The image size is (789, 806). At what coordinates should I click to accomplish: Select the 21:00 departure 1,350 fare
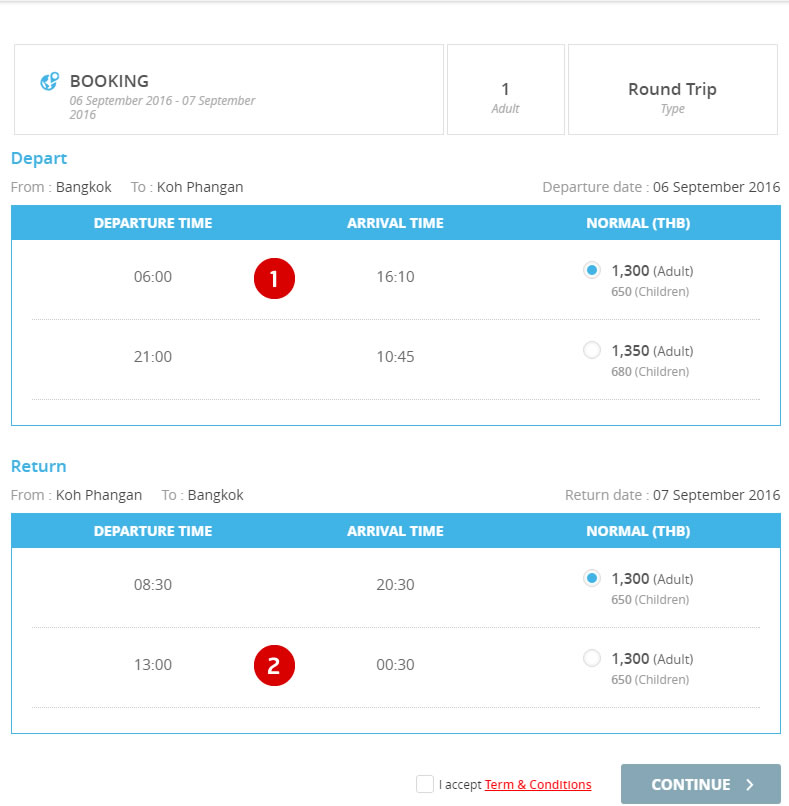592,350
